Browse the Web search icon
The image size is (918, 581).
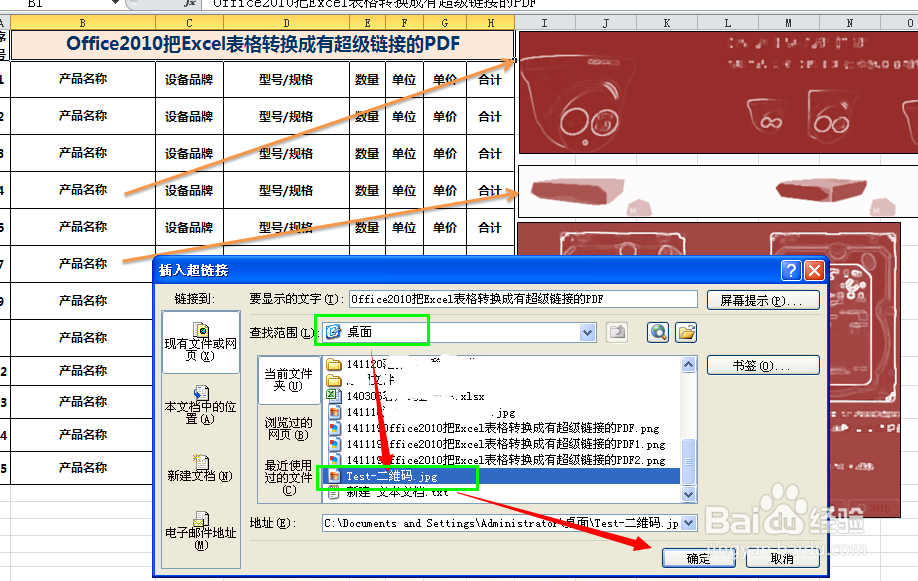pos(658,333)
